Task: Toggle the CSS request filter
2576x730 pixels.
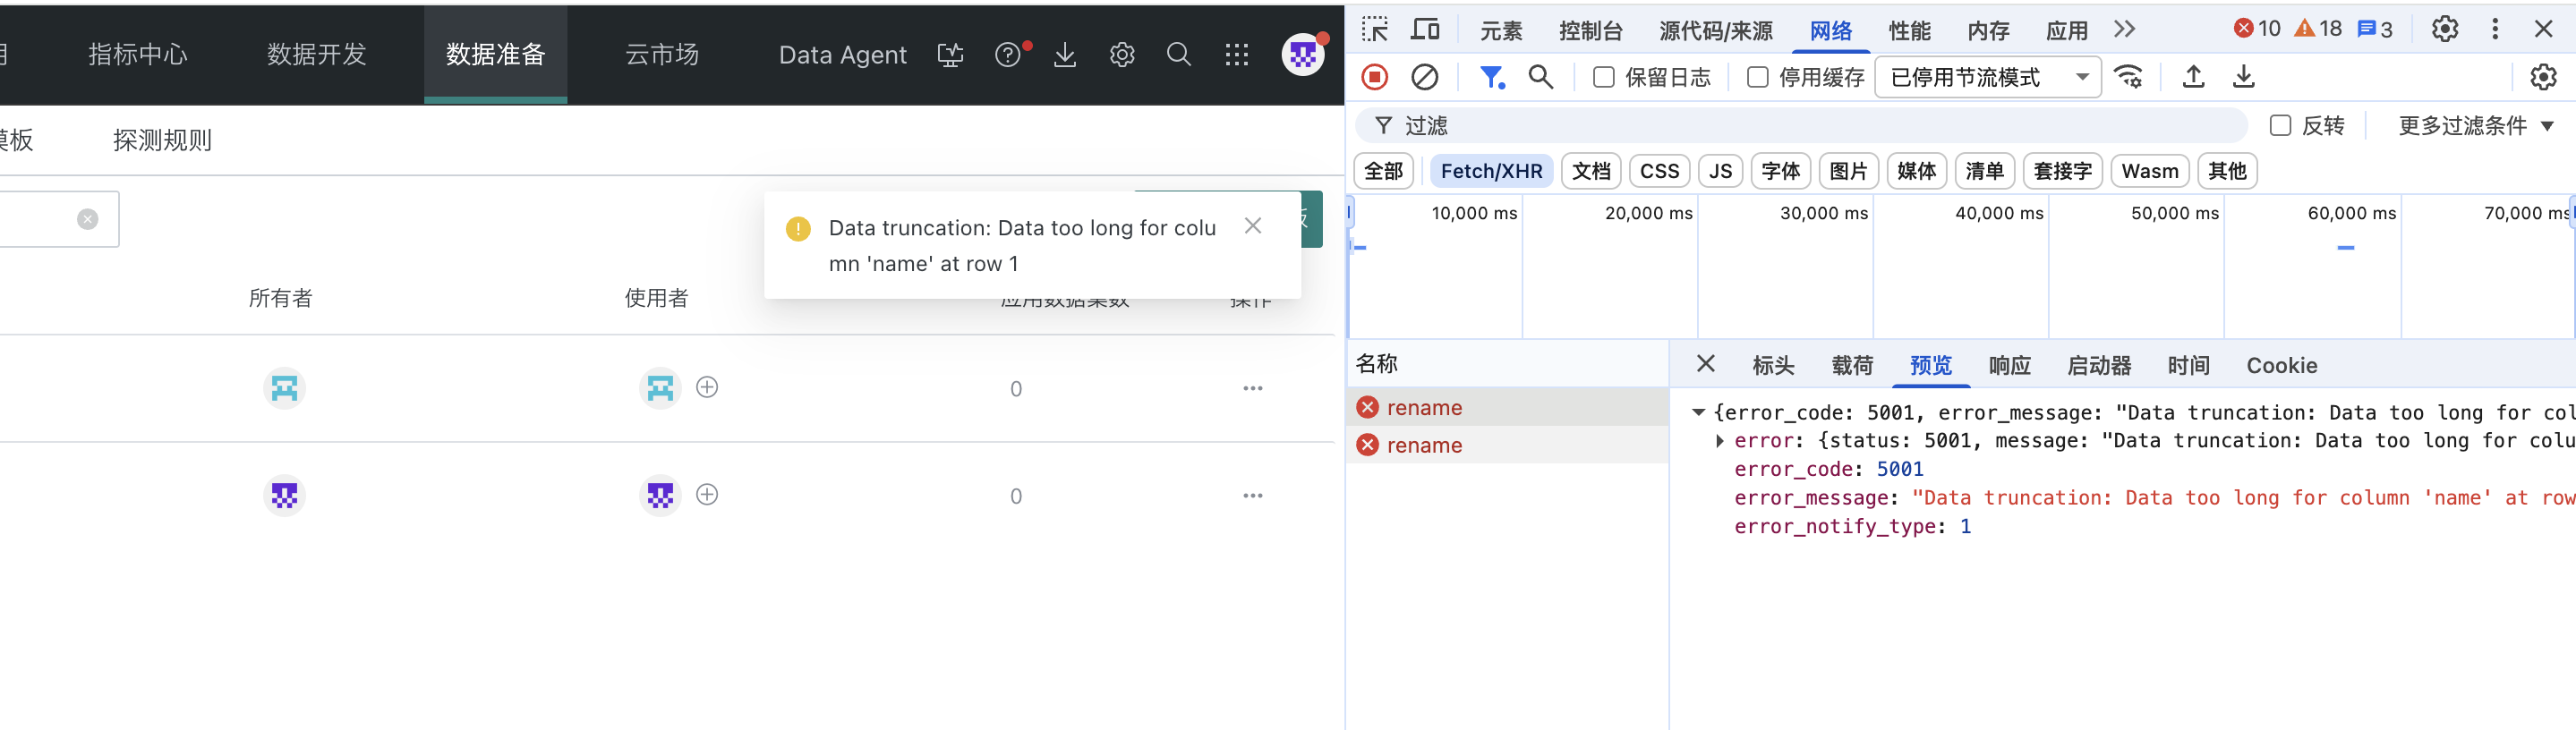Action: pyautogui.click(x=1659, y=171)
